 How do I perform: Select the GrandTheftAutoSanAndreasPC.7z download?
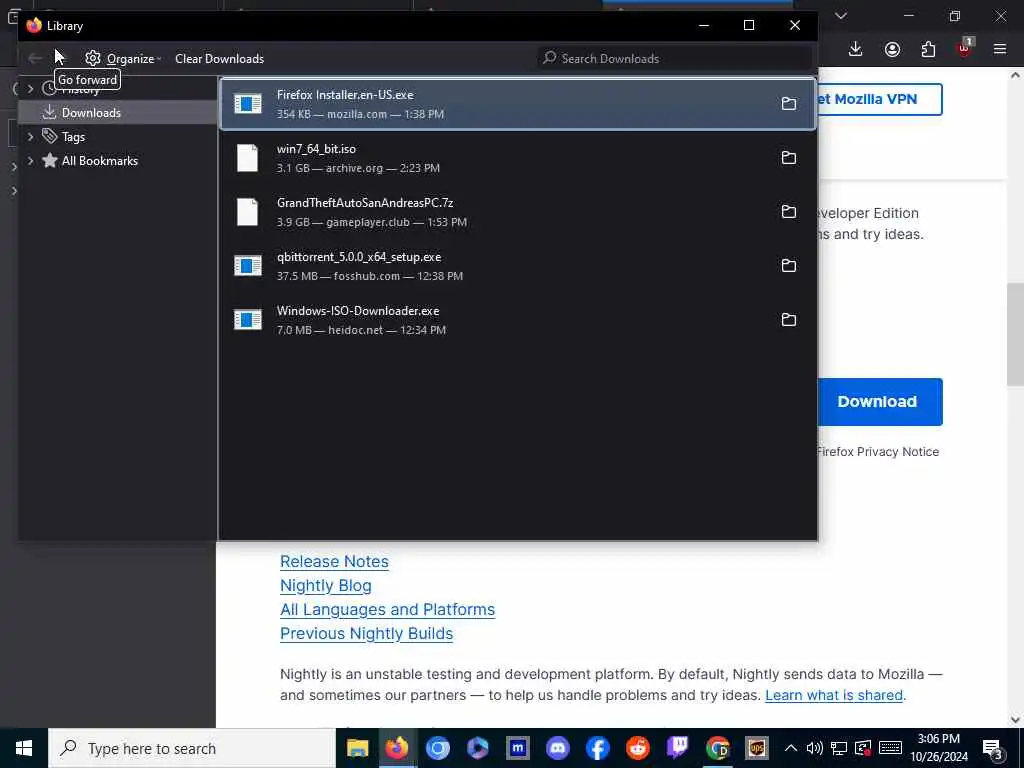coord(517,212)
